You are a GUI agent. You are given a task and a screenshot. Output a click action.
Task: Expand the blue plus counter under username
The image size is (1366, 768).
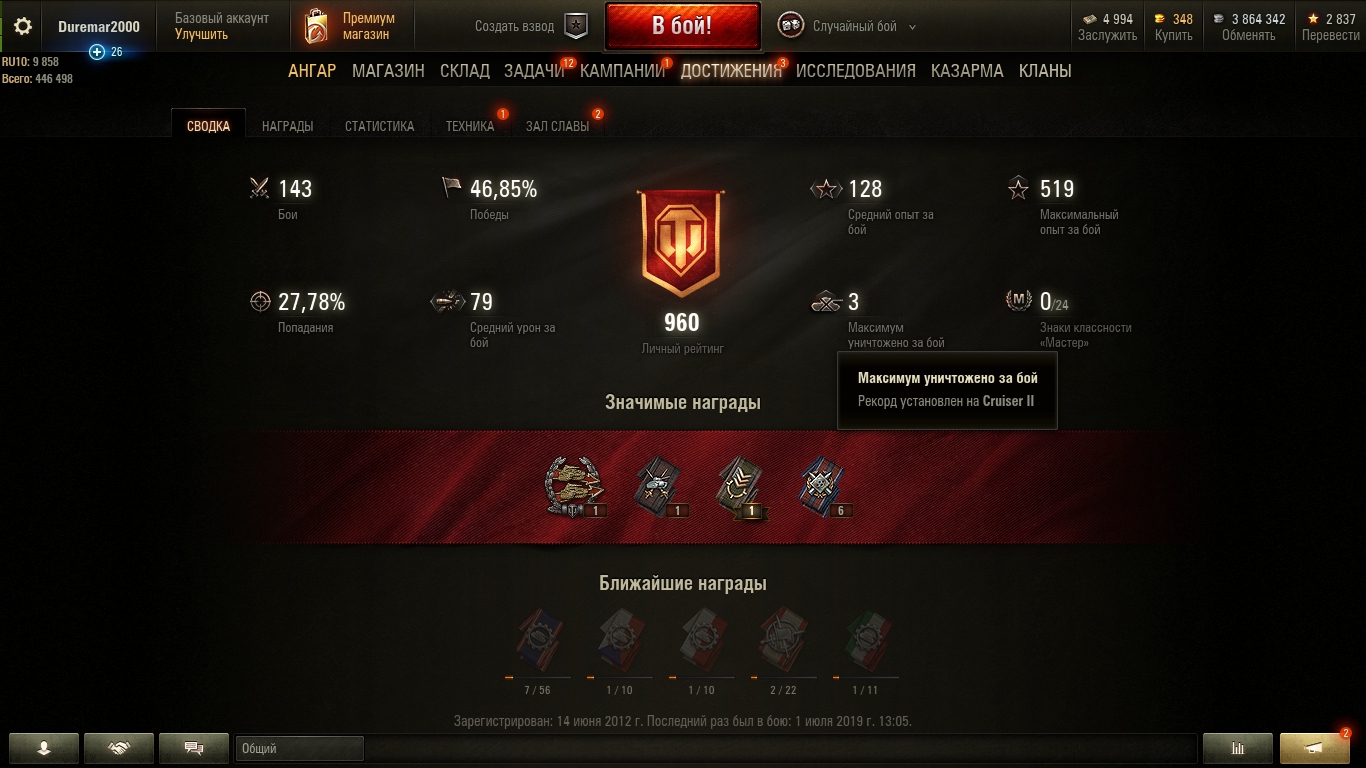coord(106,52)
